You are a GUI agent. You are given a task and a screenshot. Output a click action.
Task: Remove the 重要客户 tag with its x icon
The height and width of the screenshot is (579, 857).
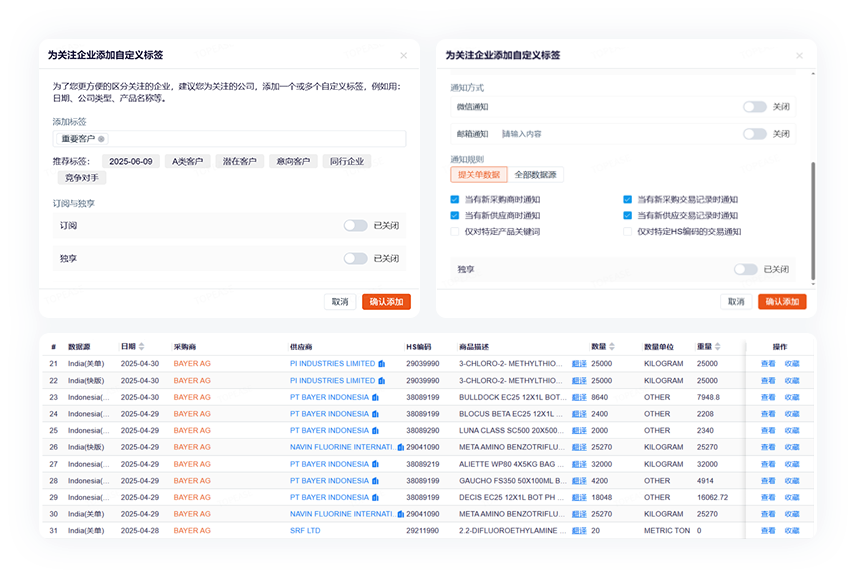coord(101,139)
